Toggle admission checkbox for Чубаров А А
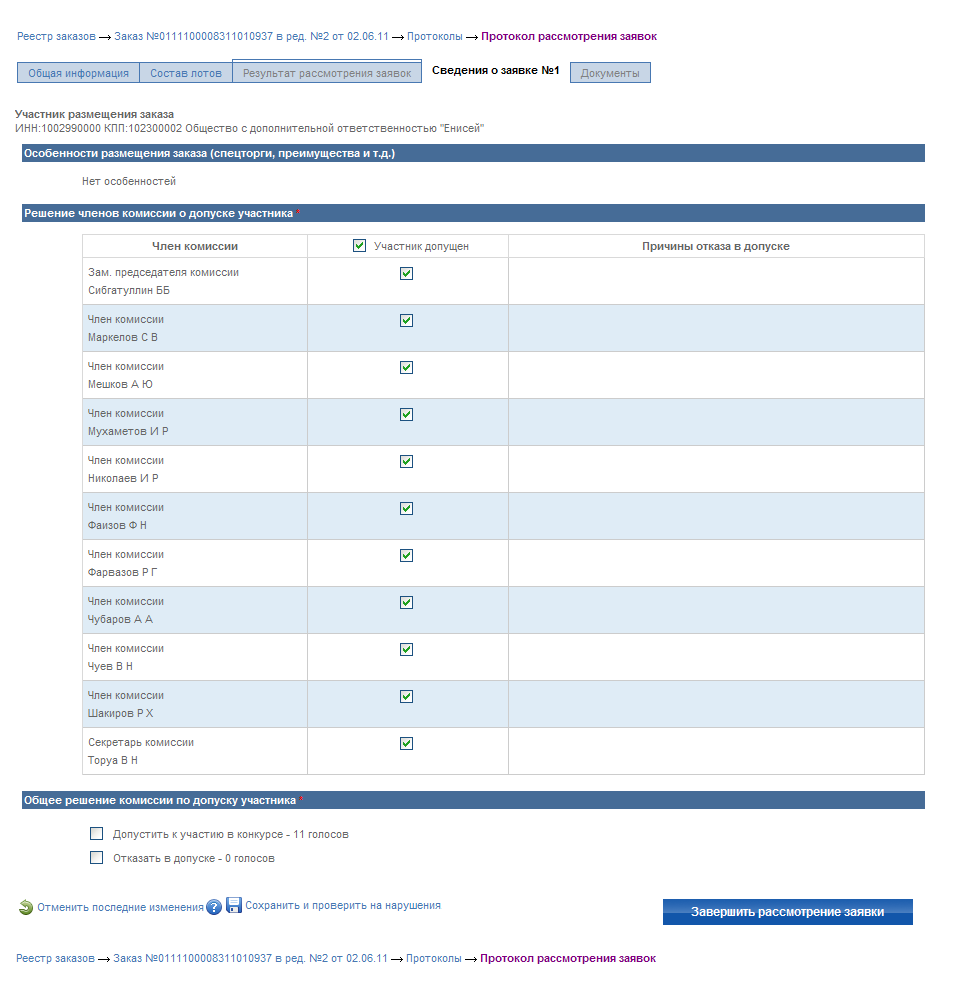Image resolution: width=964 pixels, height=983 pixels. click(406, 602)
